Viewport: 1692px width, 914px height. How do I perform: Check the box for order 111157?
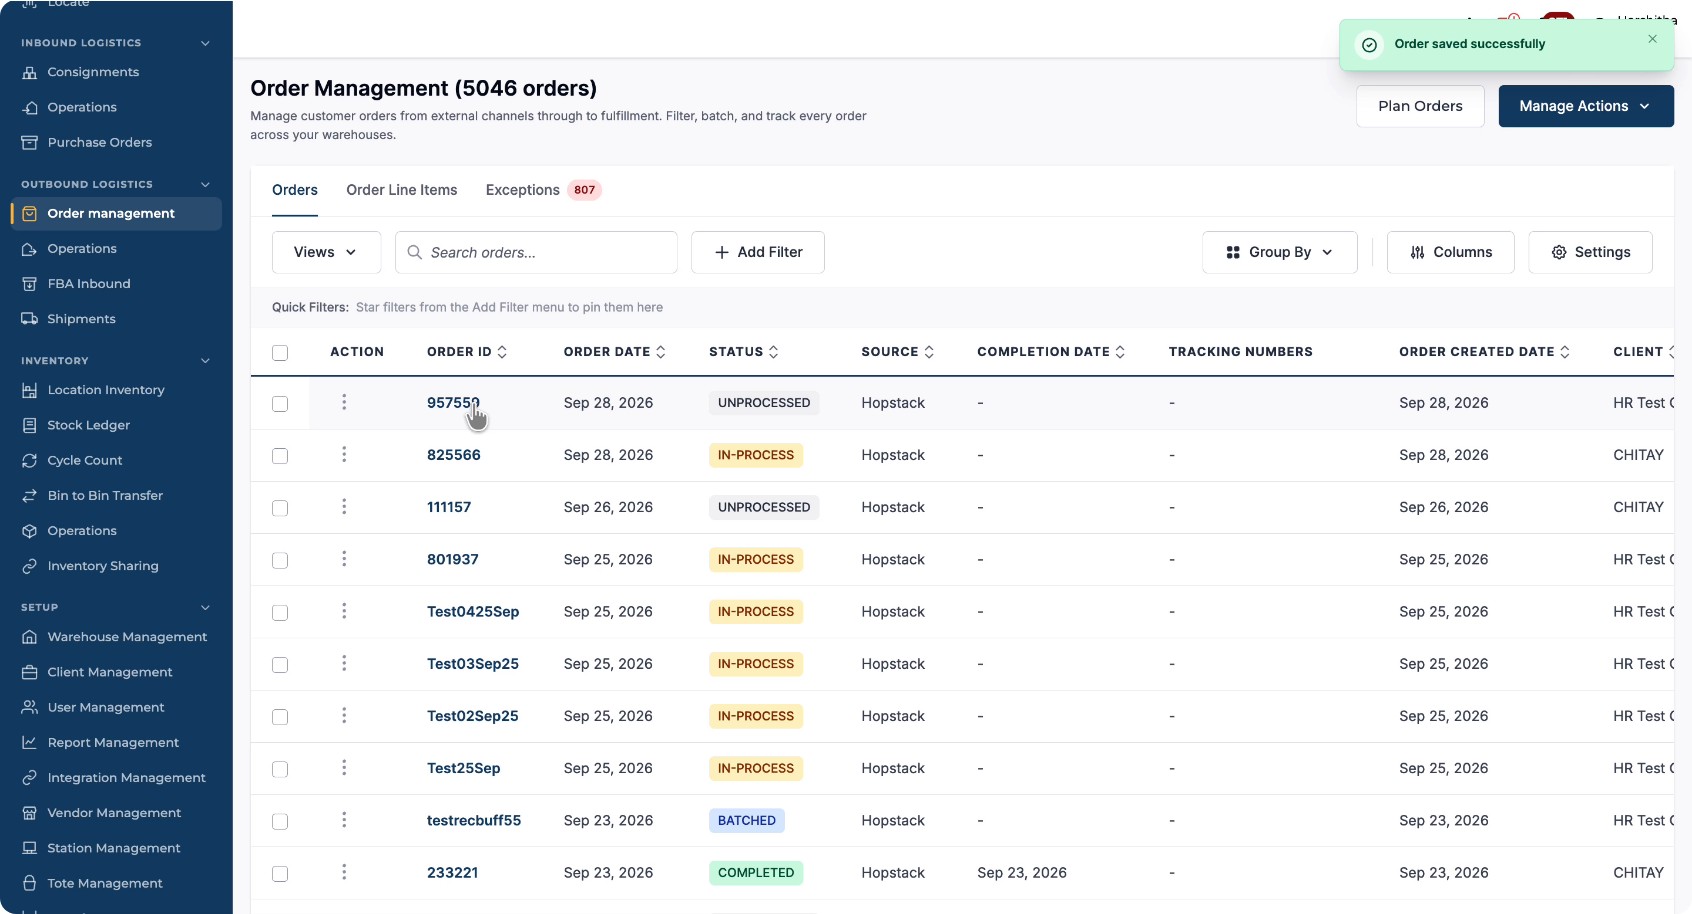tap(280, 508)
